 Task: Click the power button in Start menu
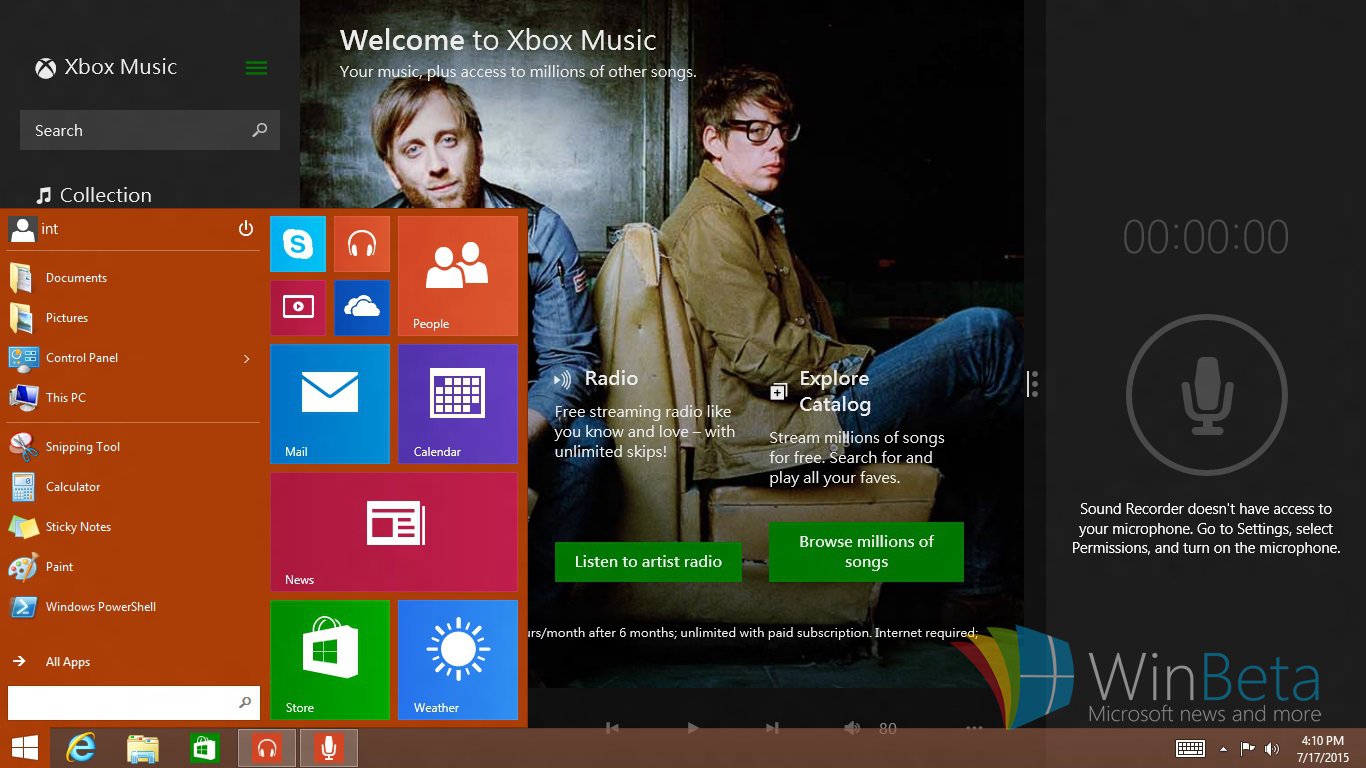[x=246, y=229]
